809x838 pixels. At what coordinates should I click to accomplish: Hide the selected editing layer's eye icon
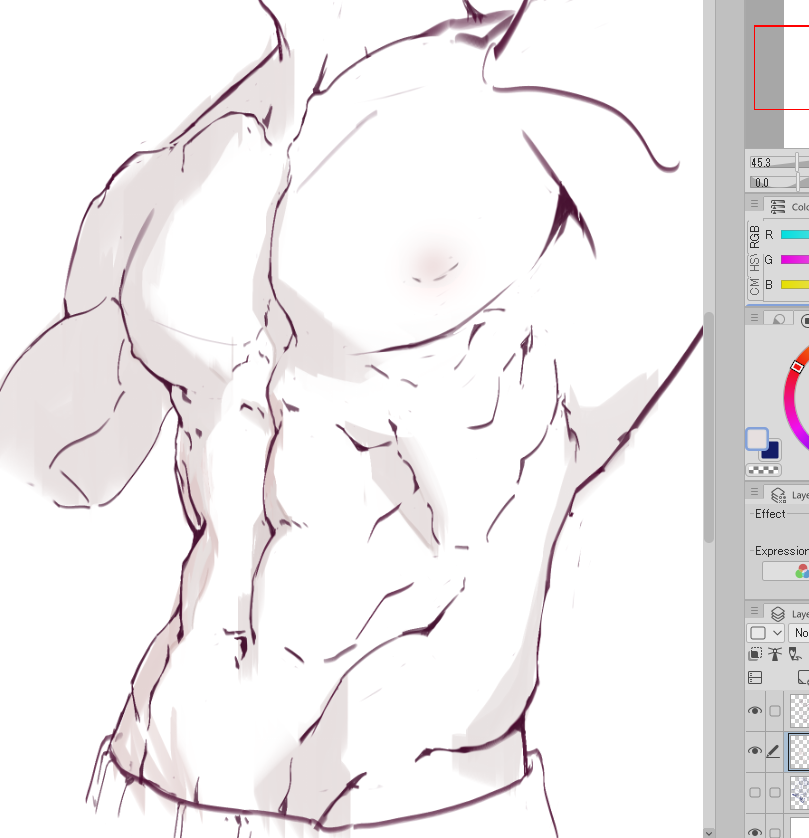(x=754, y=751)
